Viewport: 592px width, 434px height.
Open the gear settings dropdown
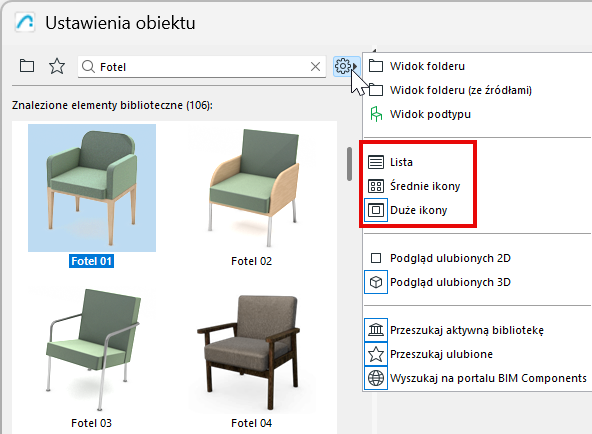pyautogui.click(x=346, y=67)
